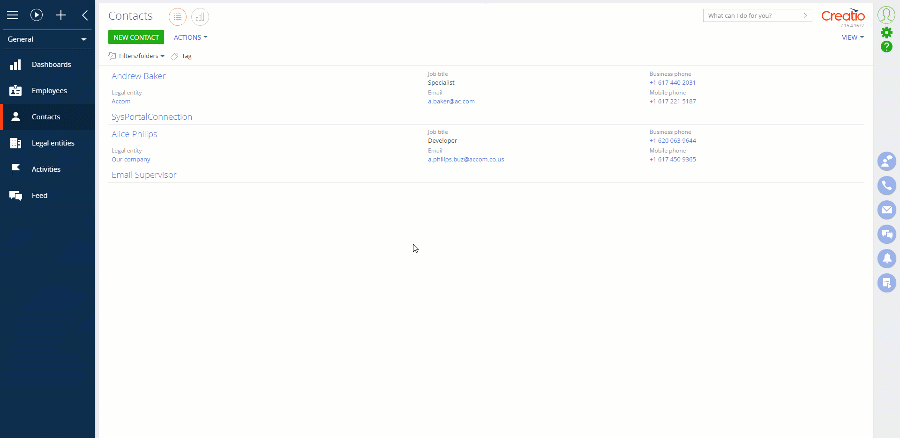Open the email panel icon
This screenshot has width=900, height=438.
886,210
